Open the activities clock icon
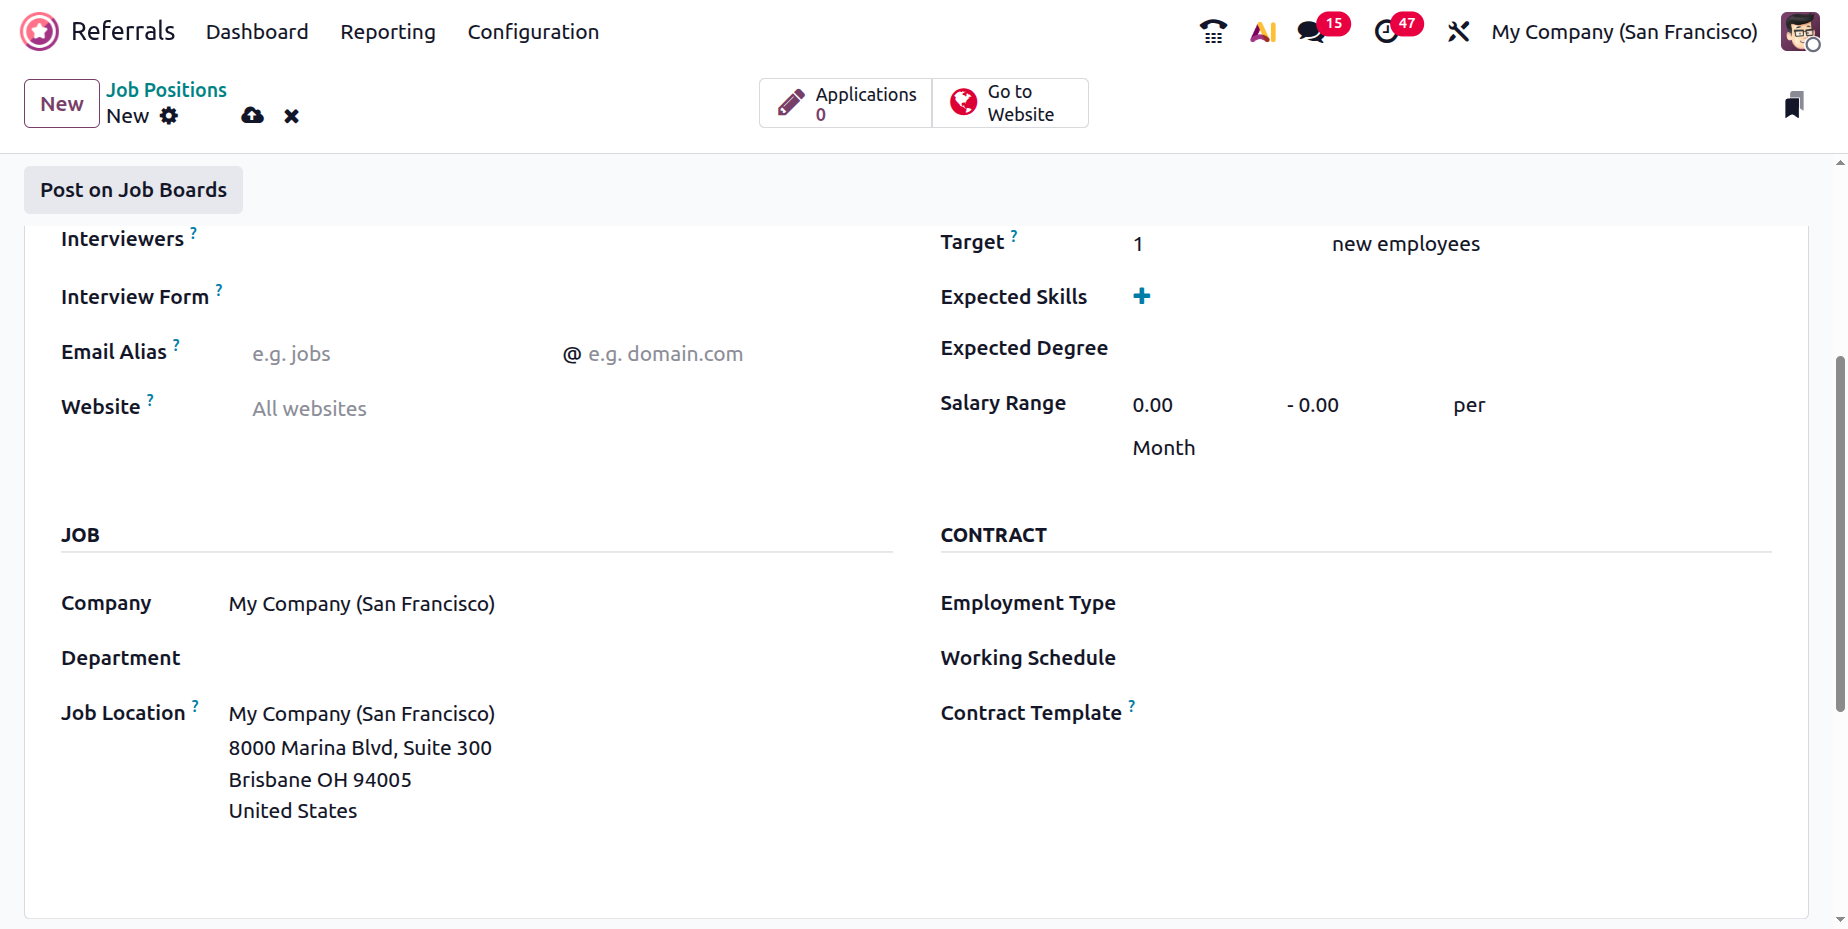The height and width of the screenshot is (929, 1848). tap(1386, 32)
